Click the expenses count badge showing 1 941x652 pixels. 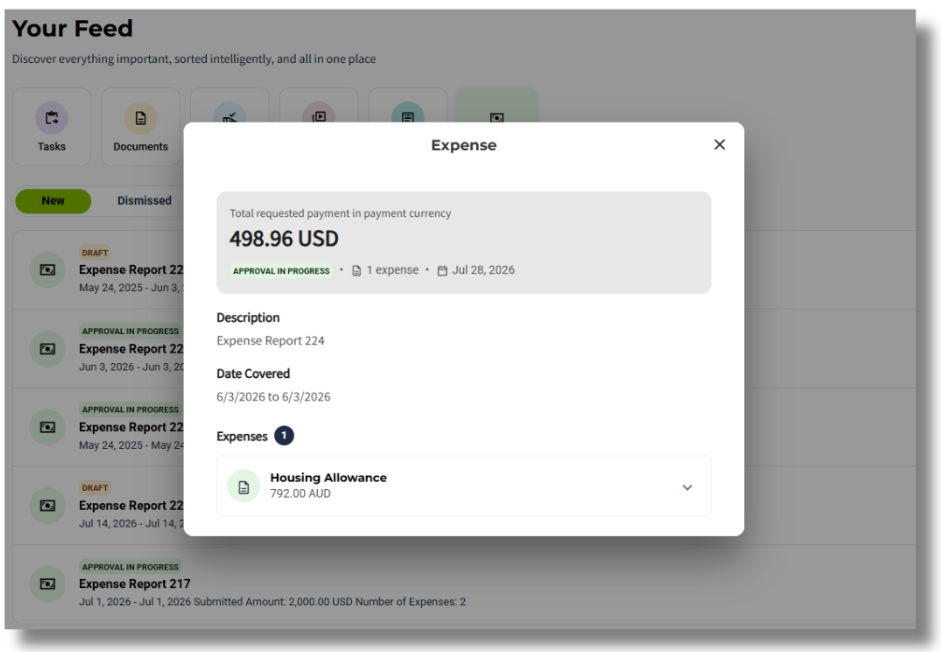click(x=284, y=436)
